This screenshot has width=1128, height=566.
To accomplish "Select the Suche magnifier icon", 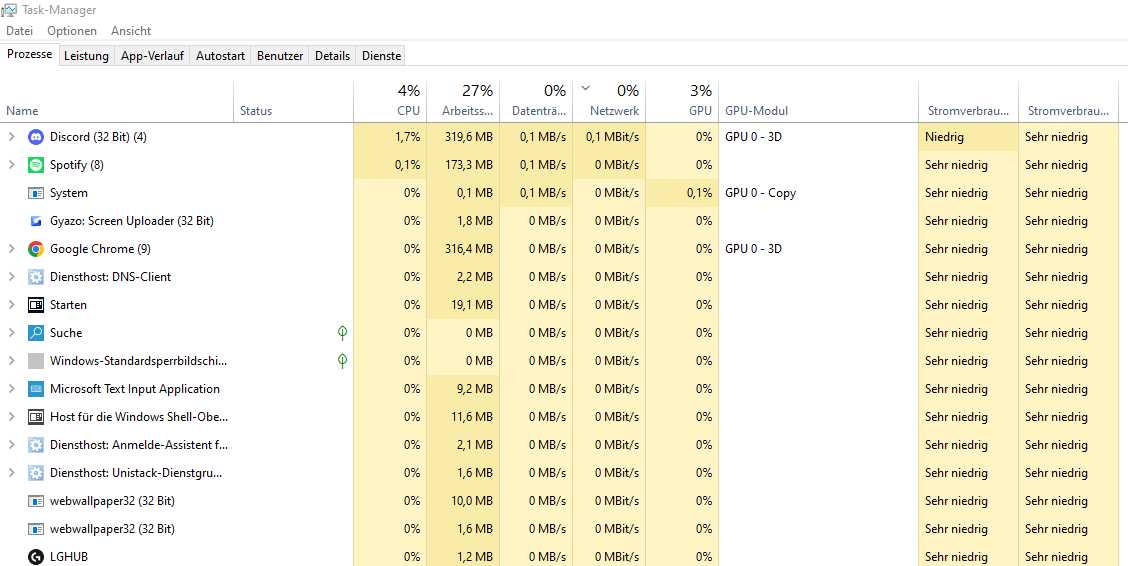I will click(x=35, y=333).
